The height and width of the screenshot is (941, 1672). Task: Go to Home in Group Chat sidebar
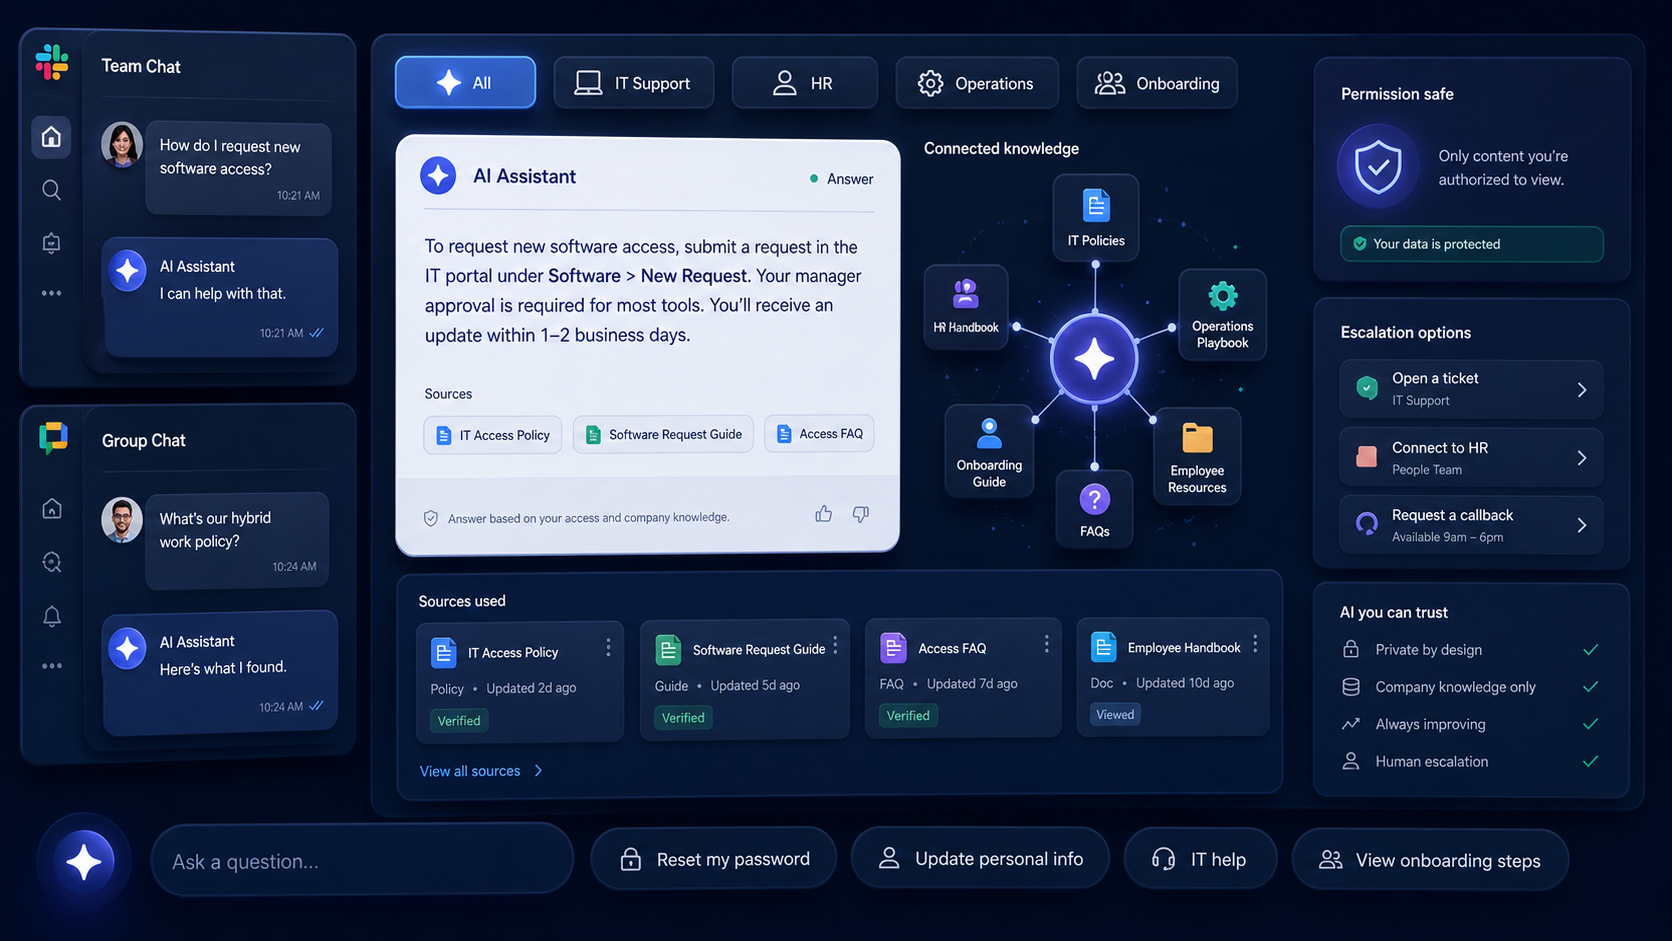click(x=52, y=508)
